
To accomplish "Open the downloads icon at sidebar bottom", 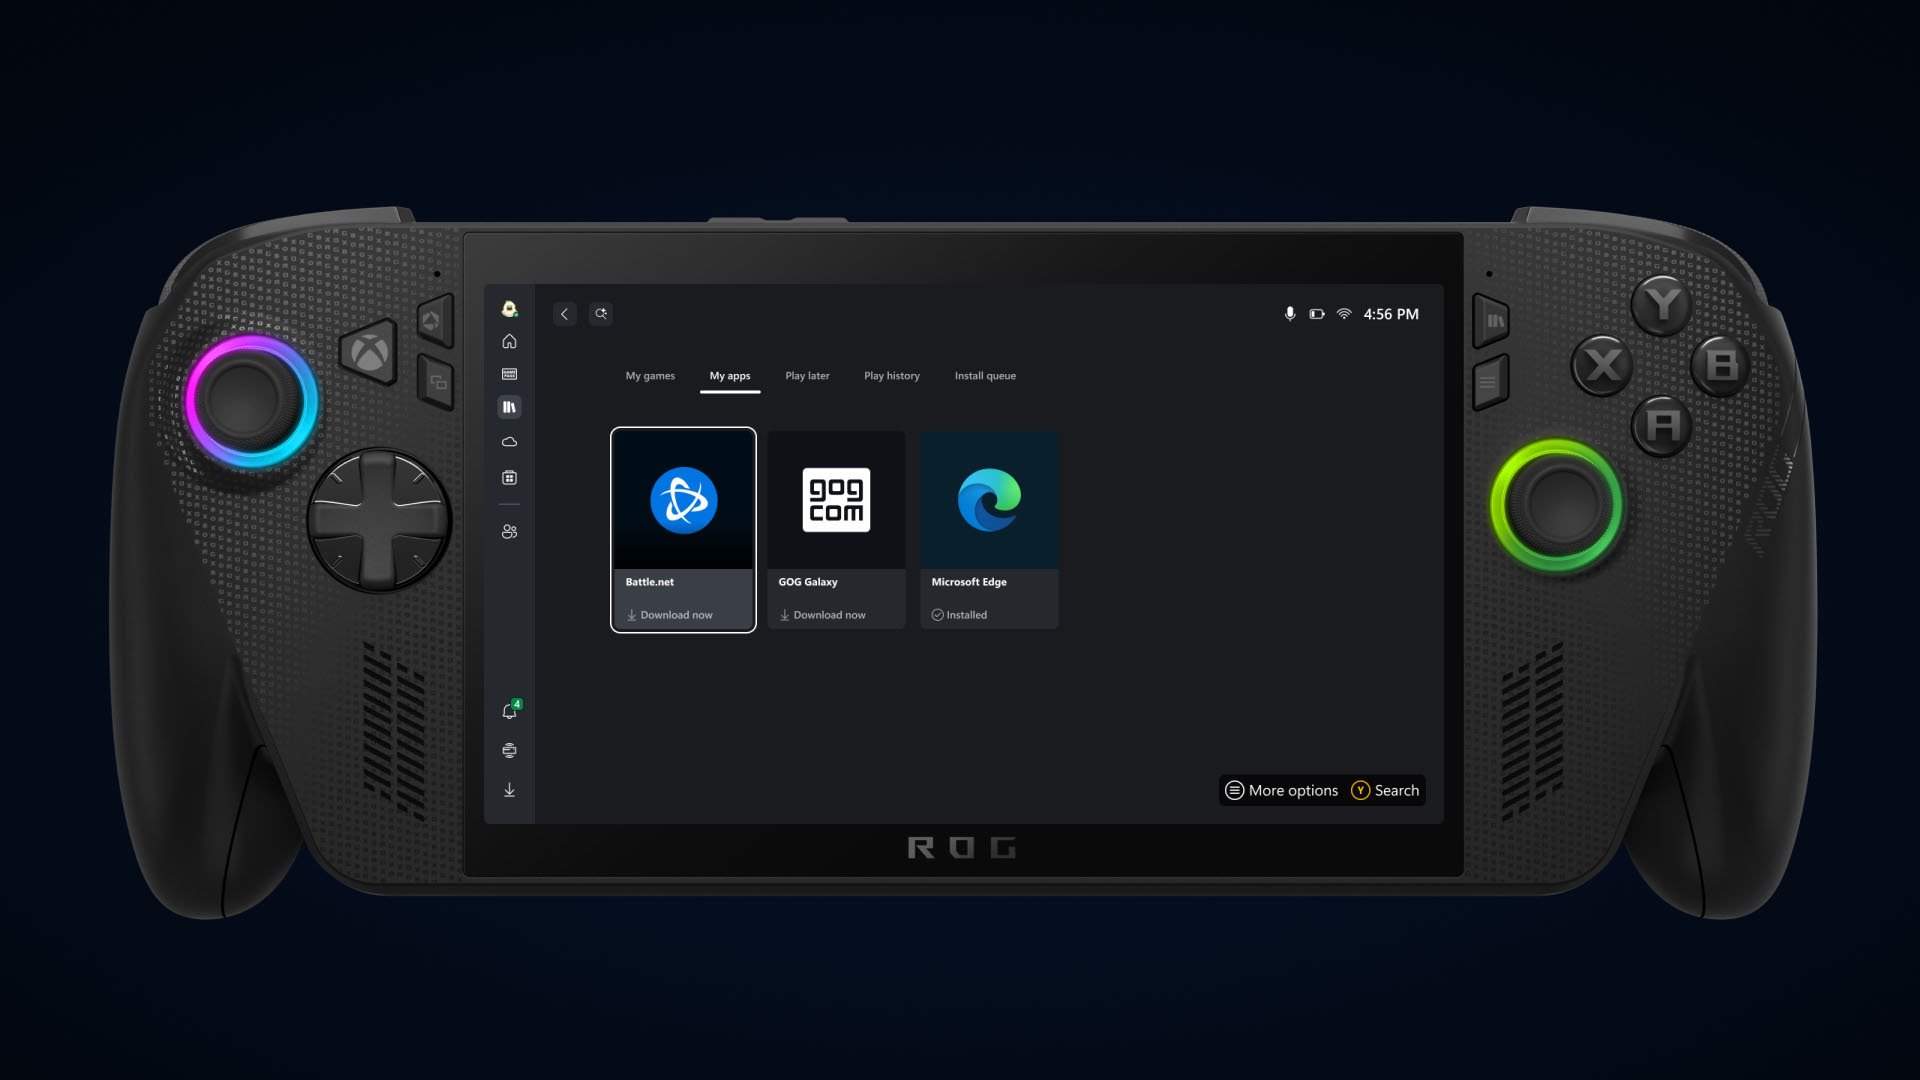I will tap(509, 789).
